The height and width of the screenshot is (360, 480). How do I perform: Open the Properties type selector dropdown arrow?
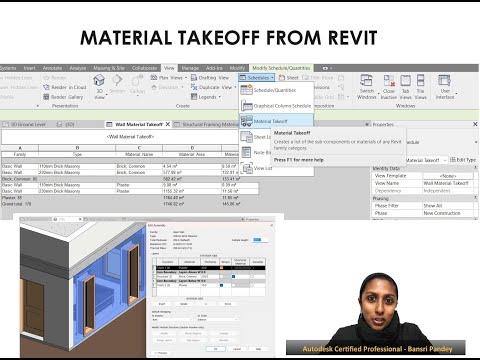476,142
